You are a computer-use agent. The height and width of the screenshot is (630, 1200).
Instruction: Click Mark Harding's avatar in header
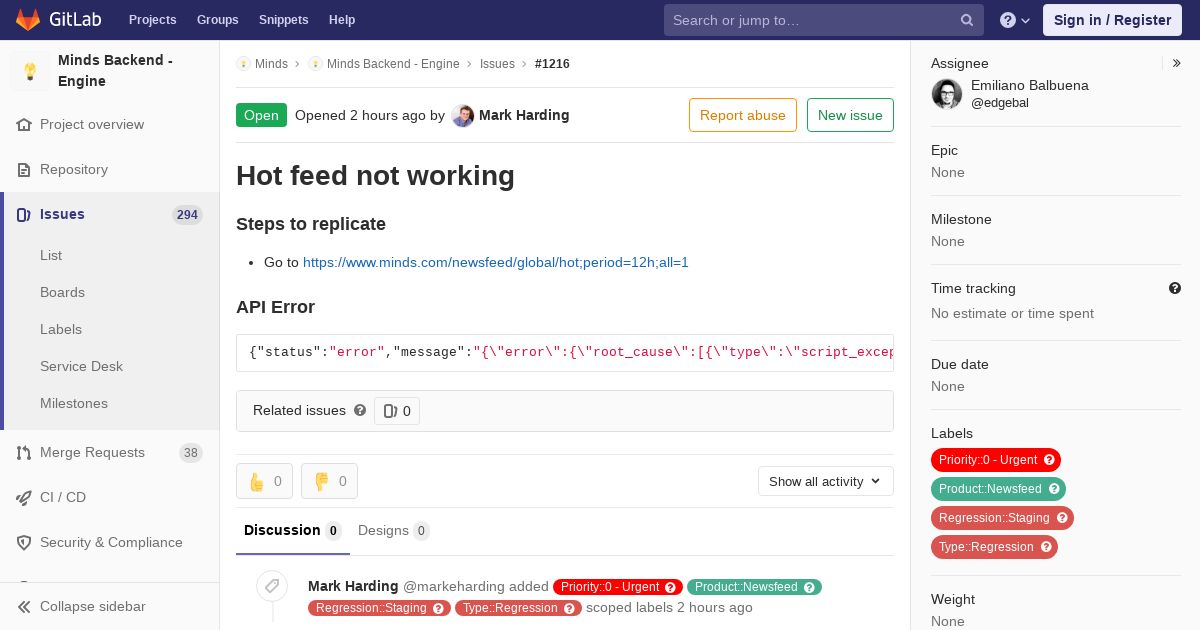462,115
